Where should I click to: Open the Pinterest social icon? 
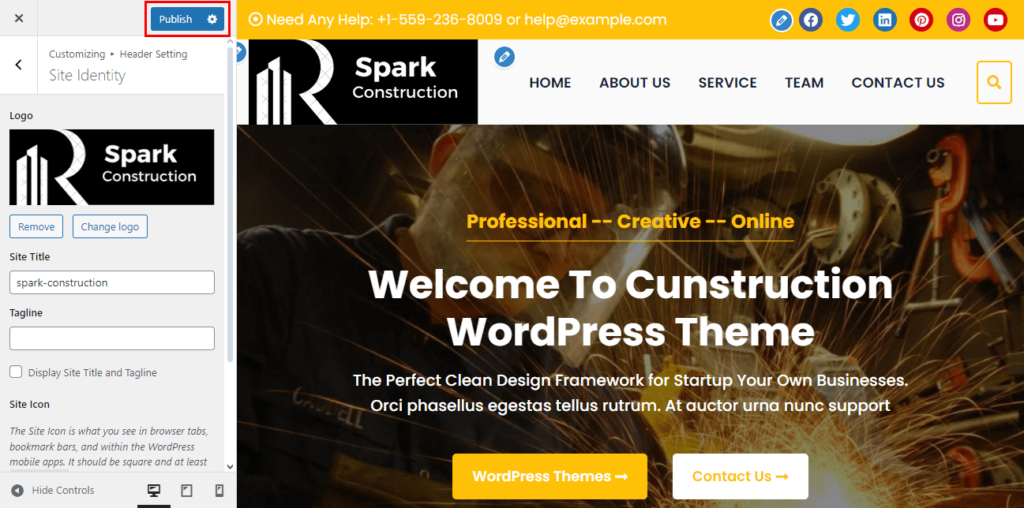coord(921,20)
